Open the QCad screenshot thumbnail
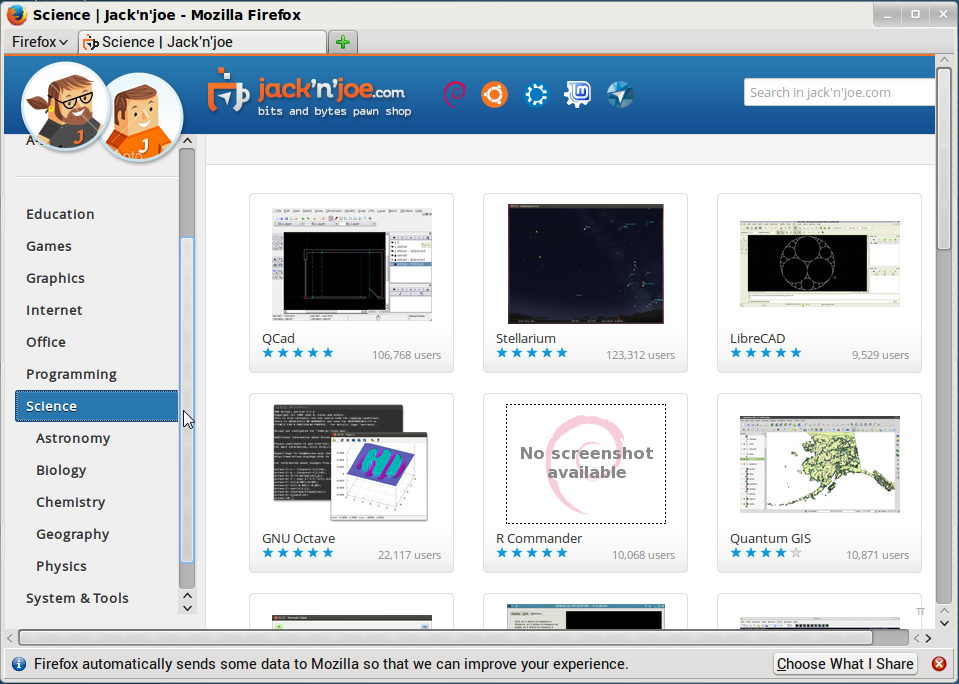 tap(351, 263)
